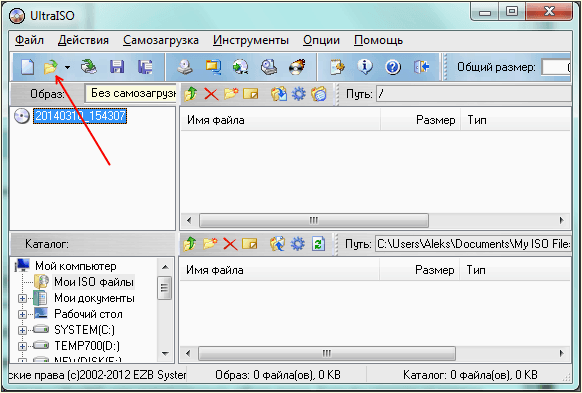The width and height of the screenshot is (582, 393).
Task: Sort image pane by Размер column
Action: point(421,120)
